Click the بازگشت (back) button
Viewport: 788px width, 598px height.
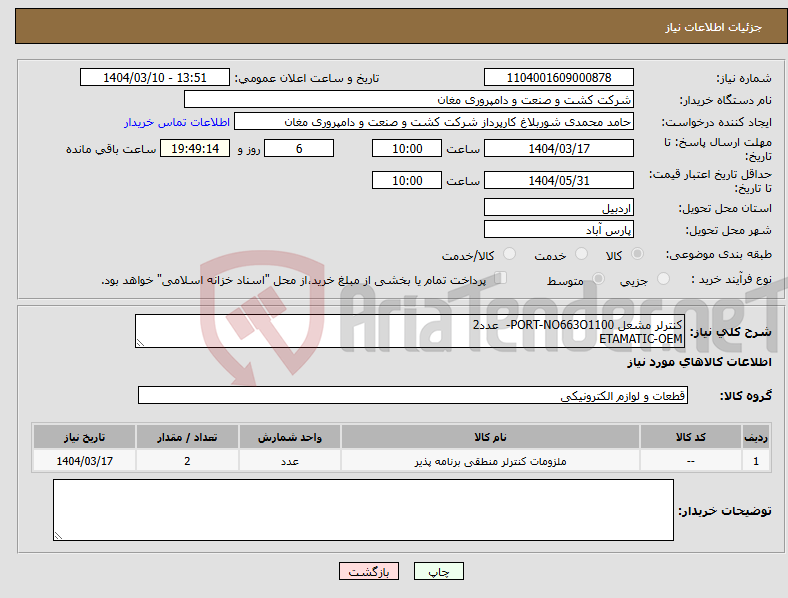pyautogui.click(x=369, y=571)
